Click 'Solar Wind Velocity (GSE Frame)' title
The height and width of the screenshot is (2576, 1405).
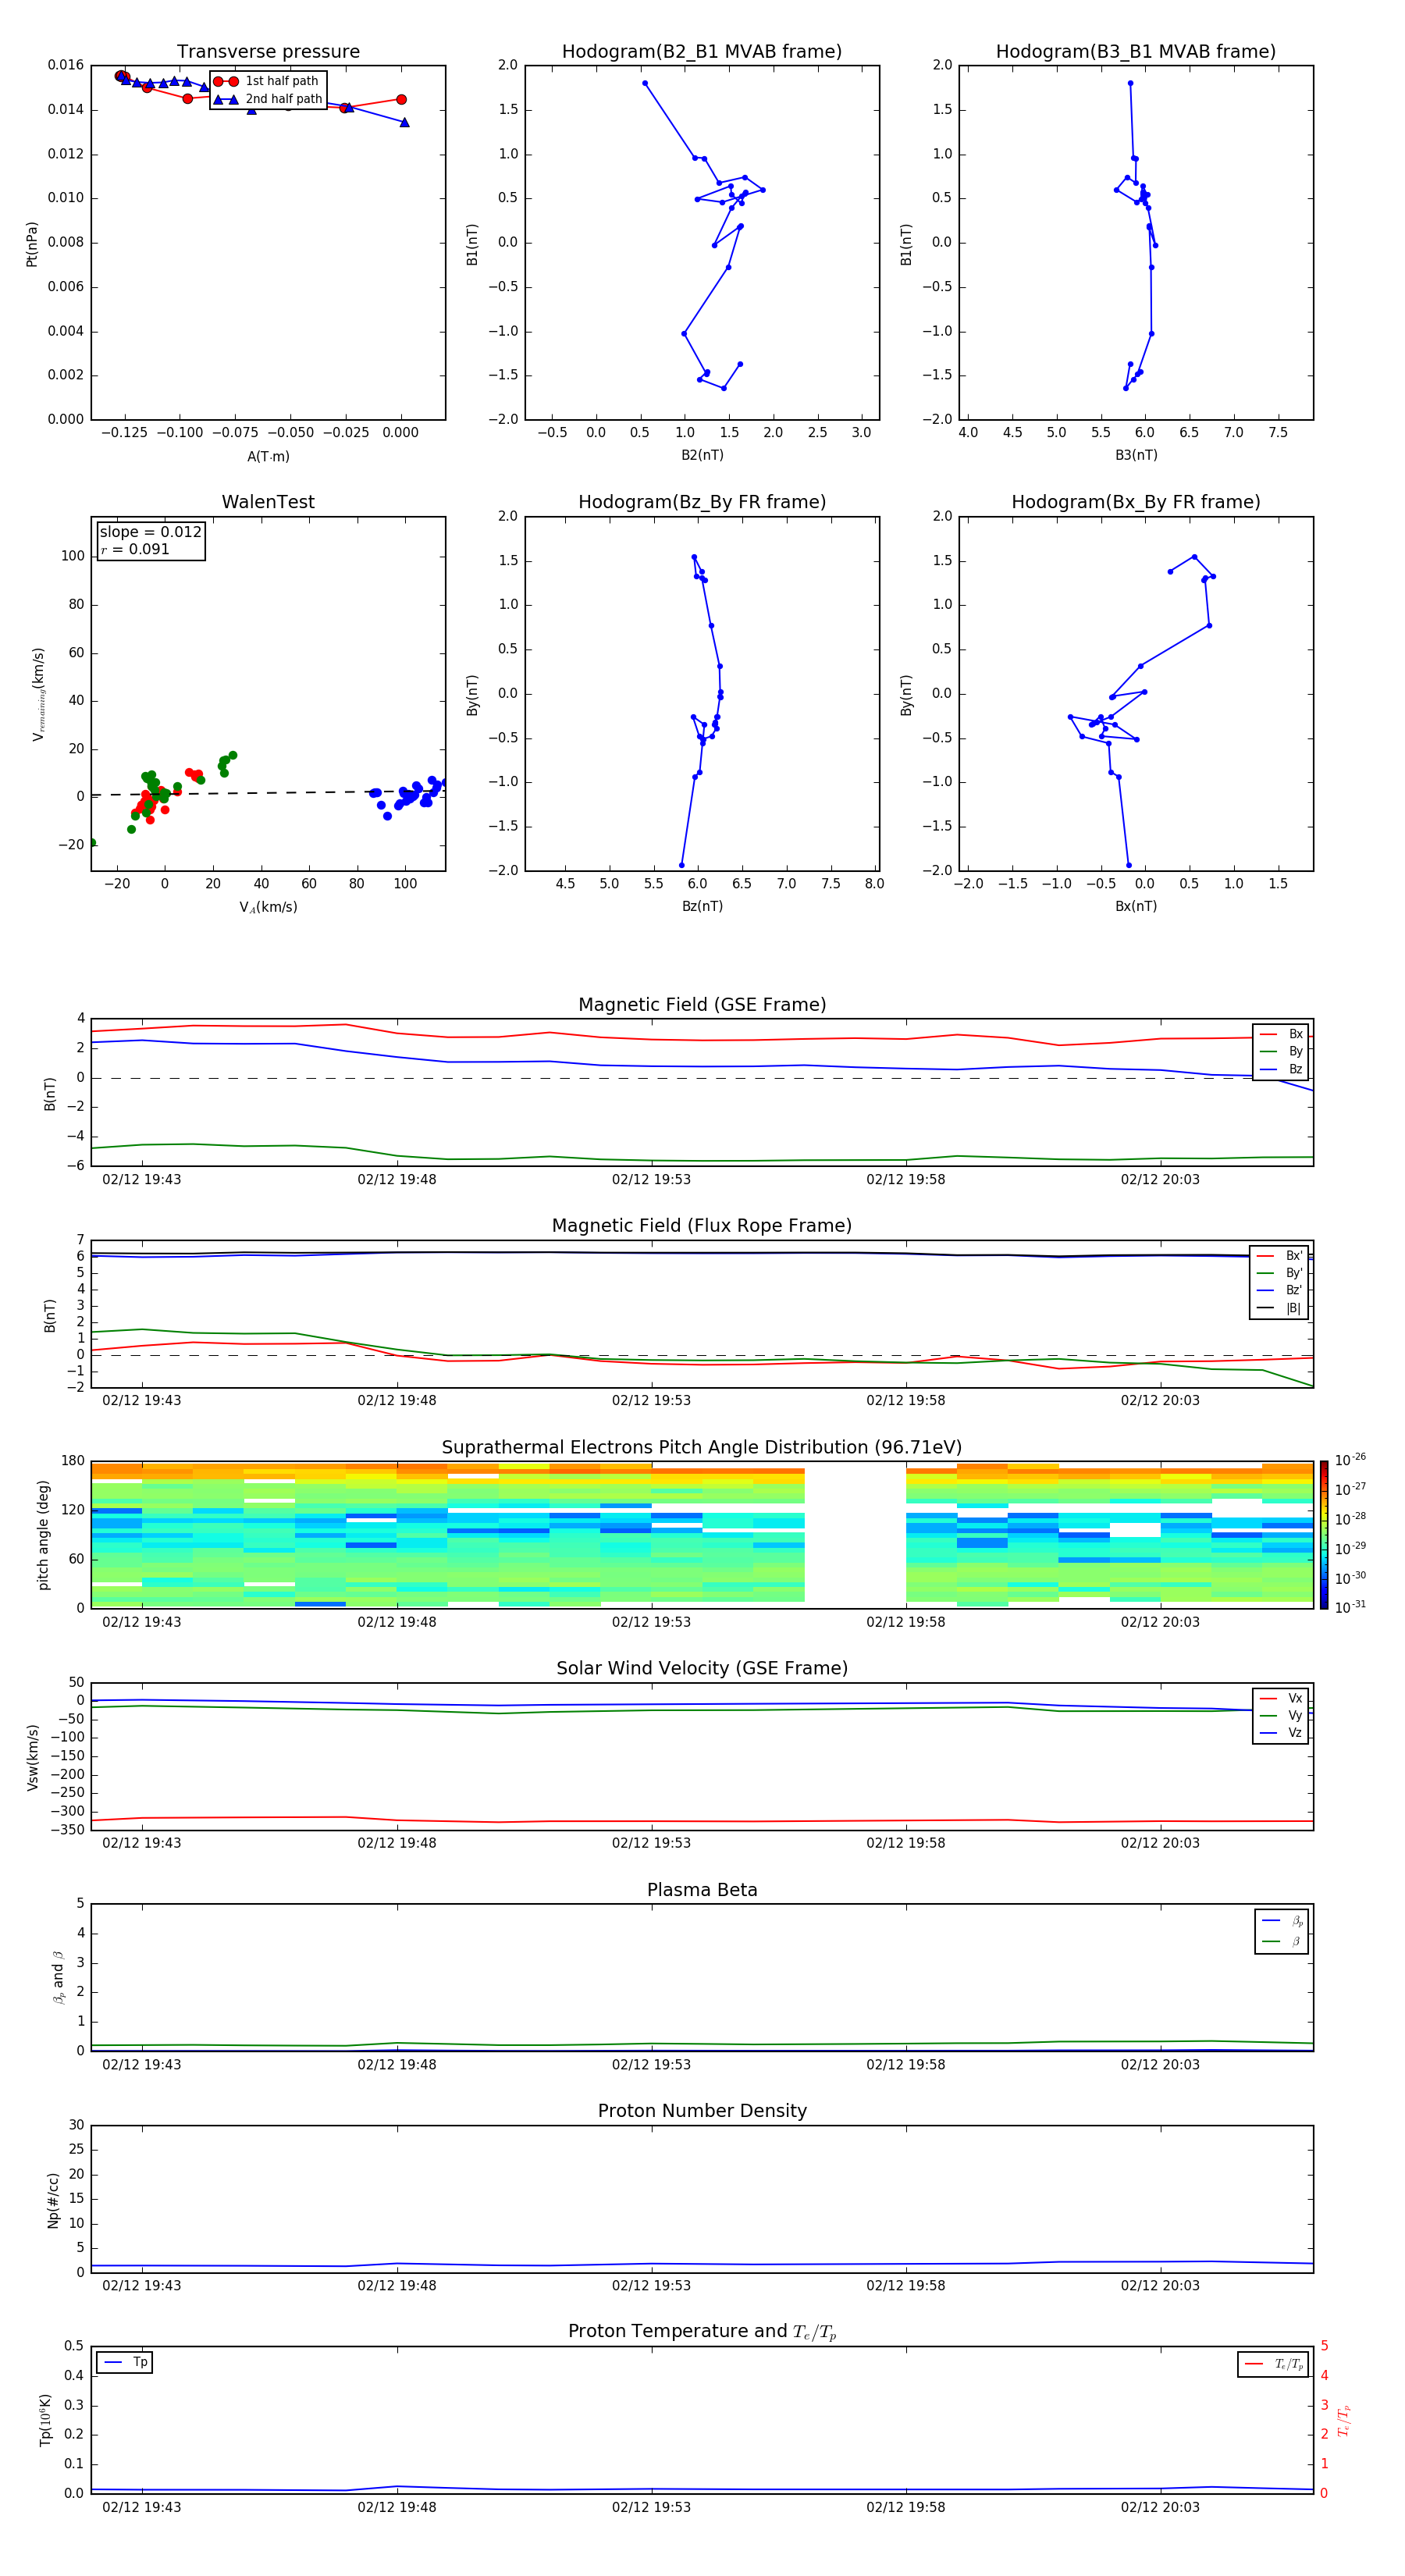(702, 1669)
